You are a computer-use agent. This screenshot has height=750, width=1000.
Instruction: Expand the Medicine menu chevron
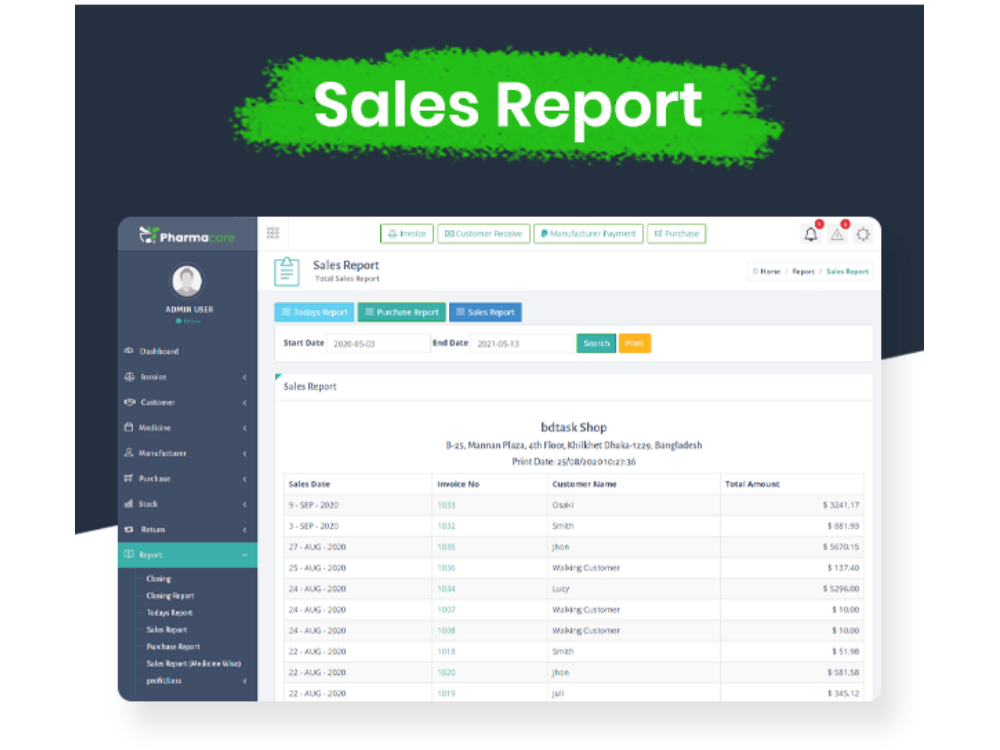245,428
